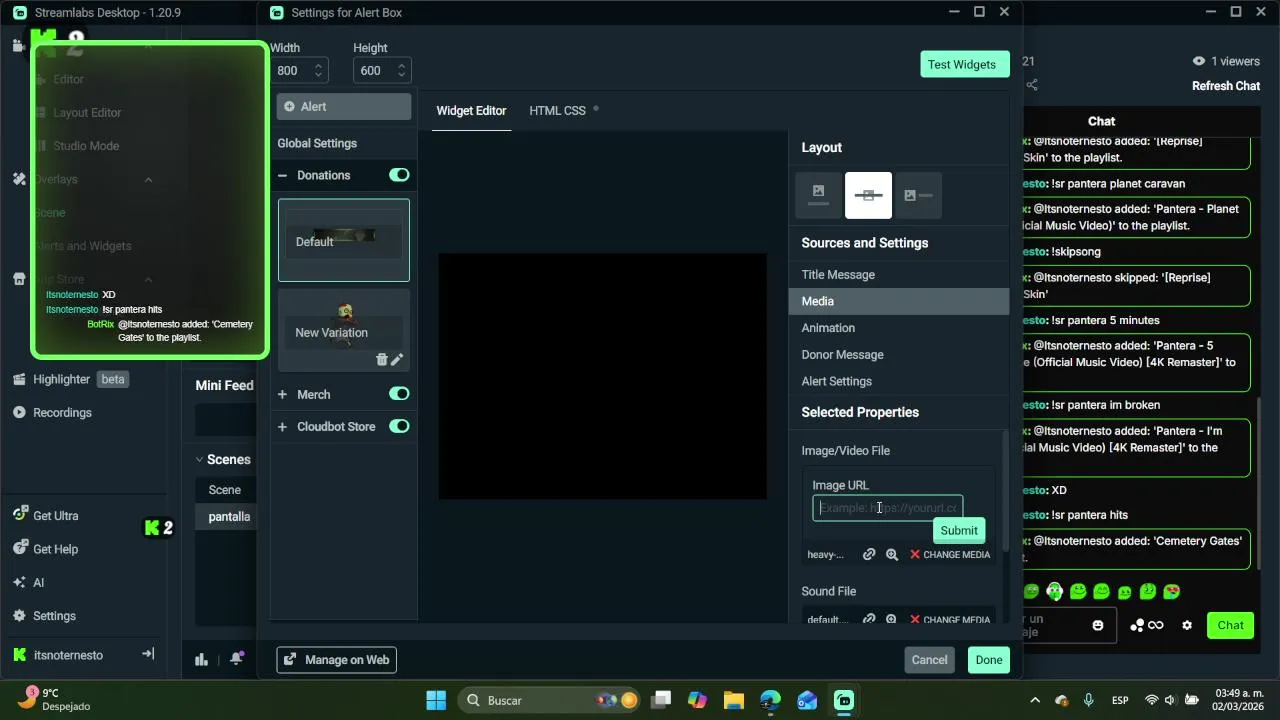Switch to the Widget Editor tab

[x=471, y=110]
